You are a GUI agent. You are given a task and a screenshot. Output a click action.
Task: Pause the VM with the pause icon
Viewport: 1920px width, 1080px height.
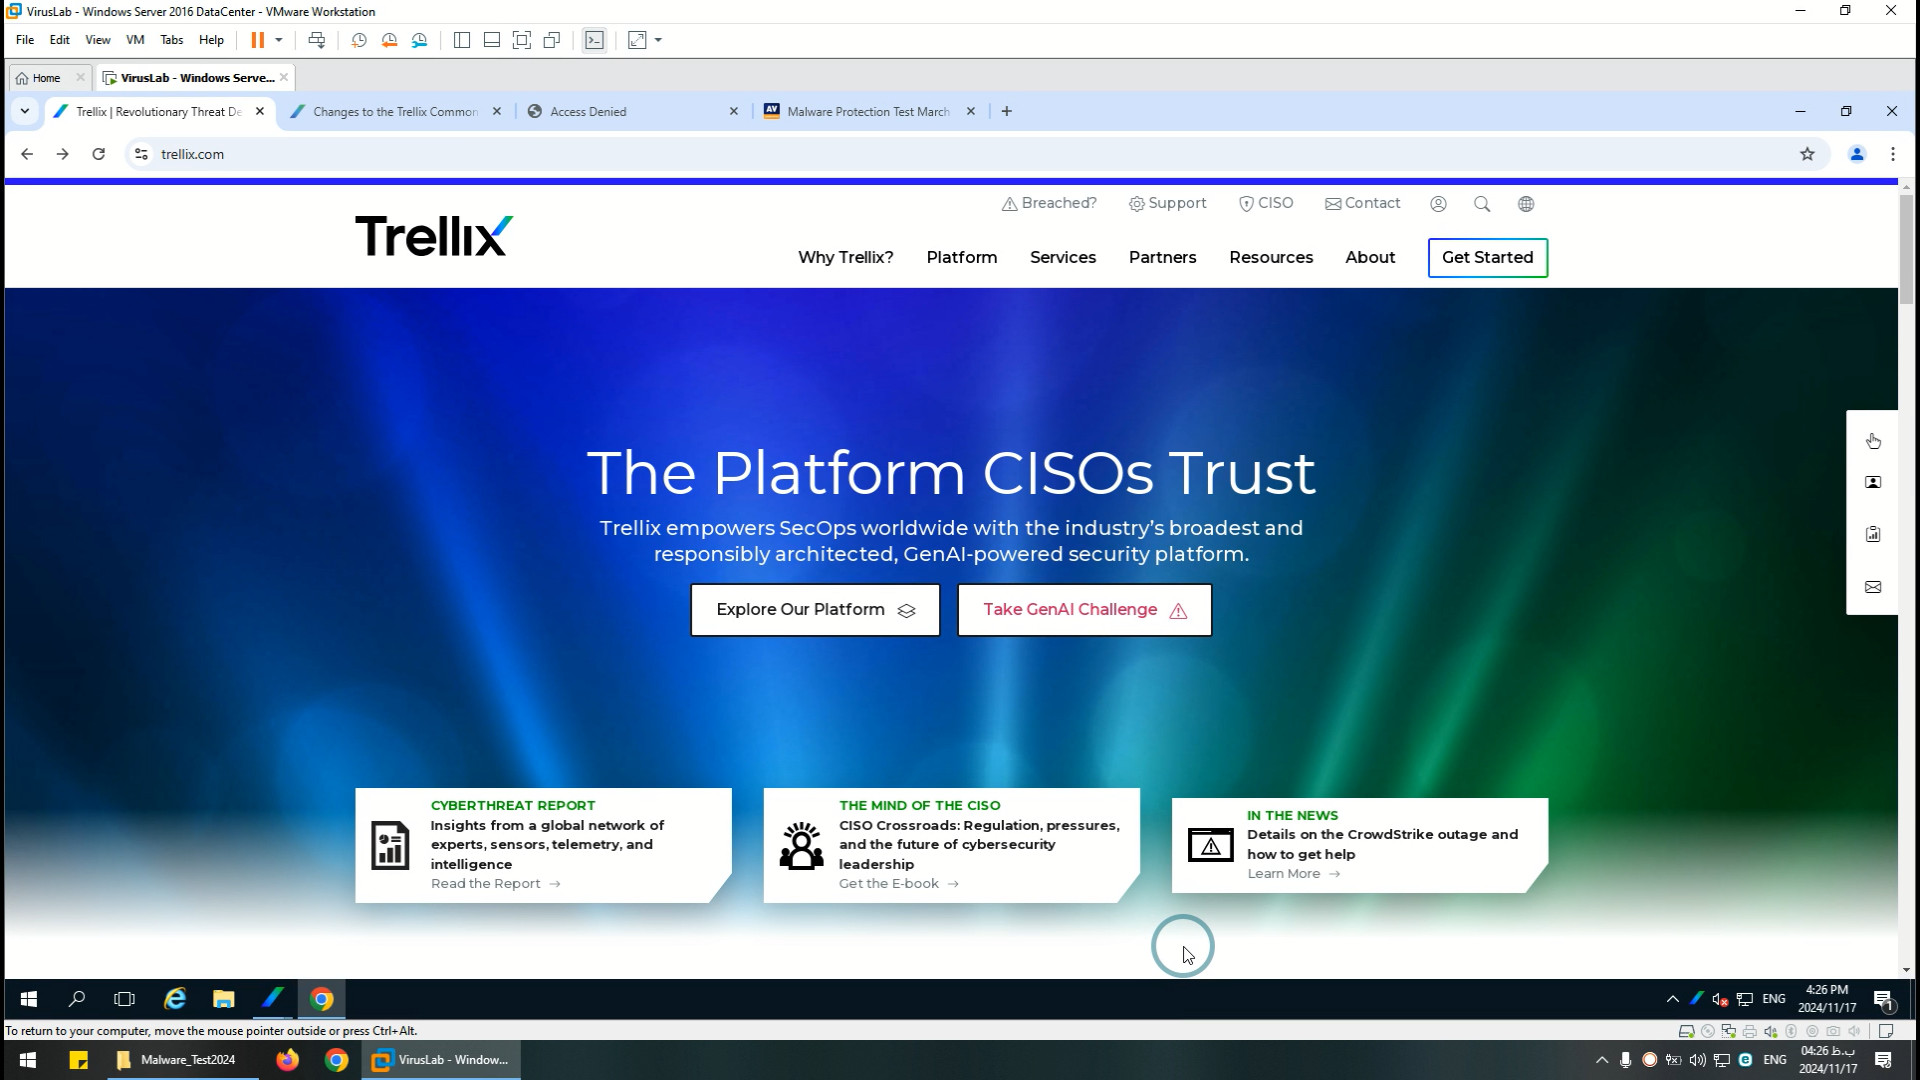[x=257, y=40]
